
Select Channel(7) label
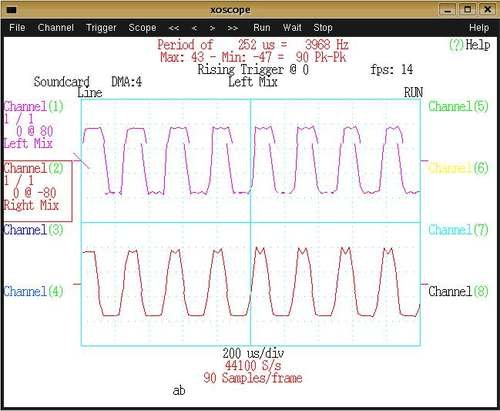click(458, 230)
